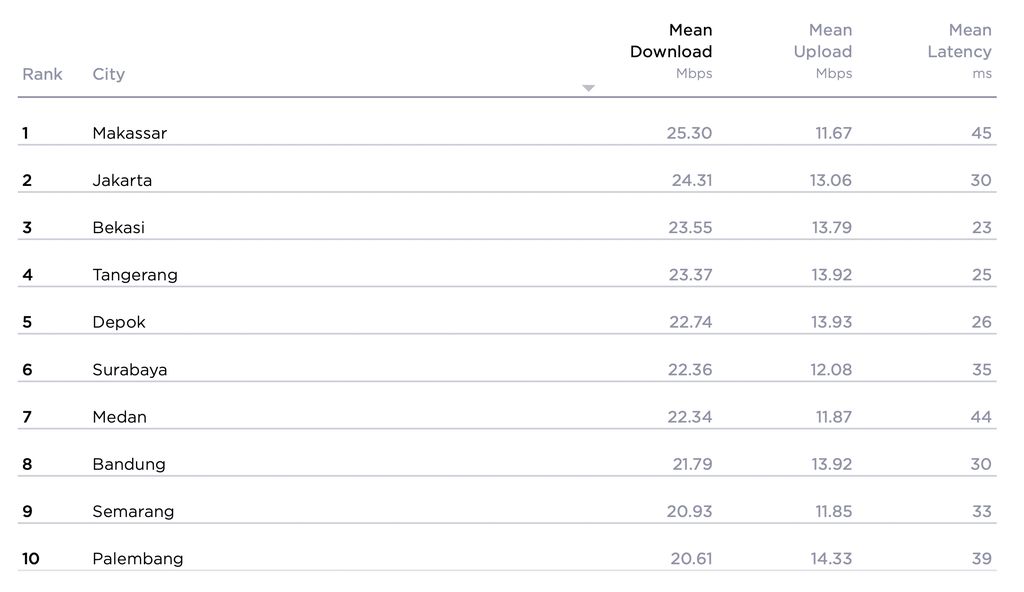Click the Rank column header
Viewport: 1024px width, 592px height.
42,74
